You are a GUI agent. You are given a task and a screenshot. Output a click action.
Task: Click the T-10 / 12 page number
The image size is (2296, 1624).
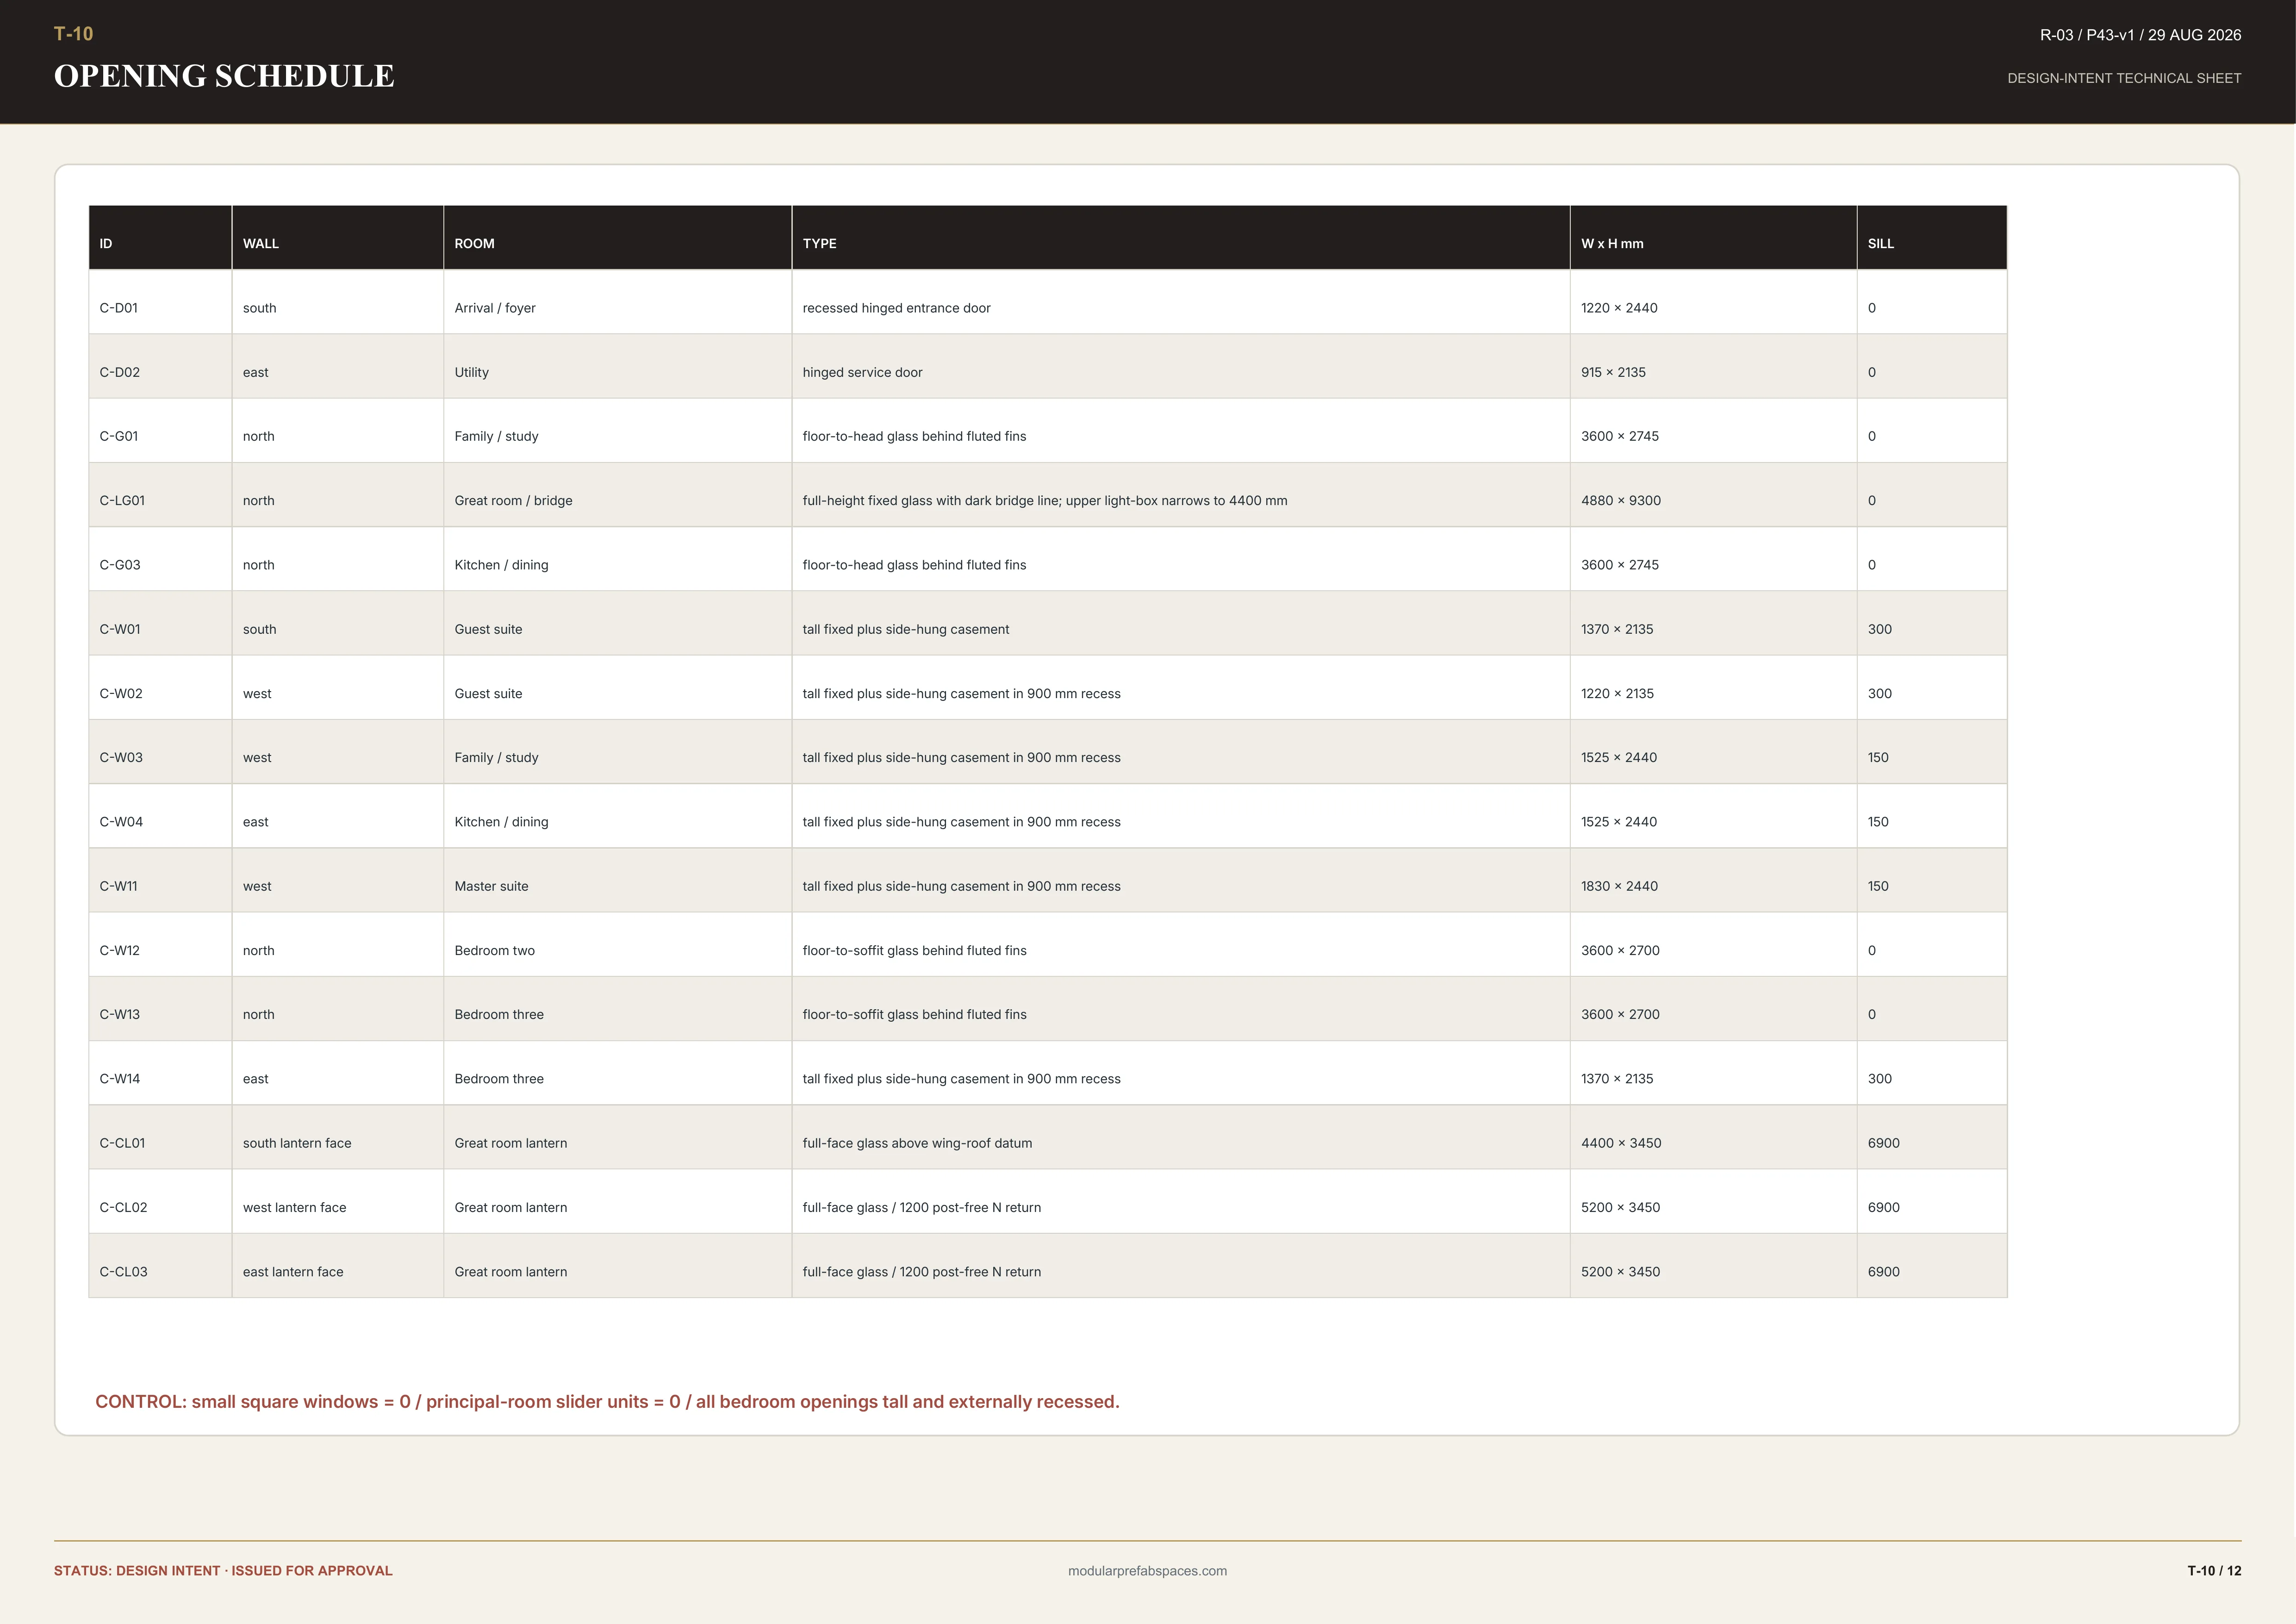(2214, 1571)
